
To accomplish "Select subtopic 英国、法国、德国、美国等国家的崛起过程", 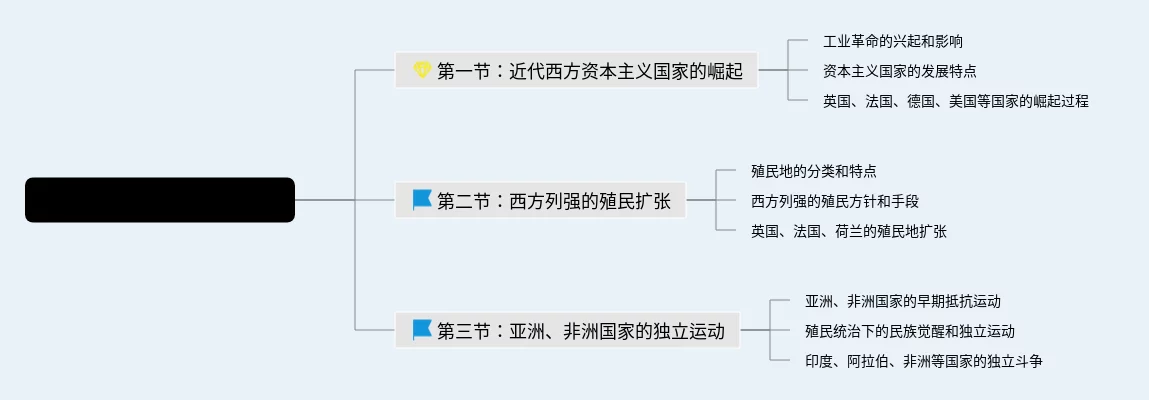I will 956,101.
